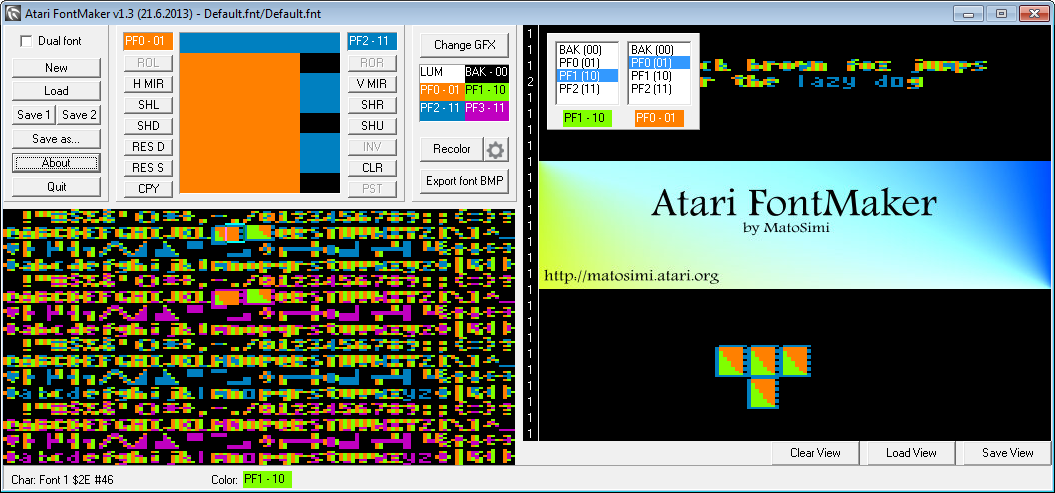Click the Change GFX button

tap(464, 45)
